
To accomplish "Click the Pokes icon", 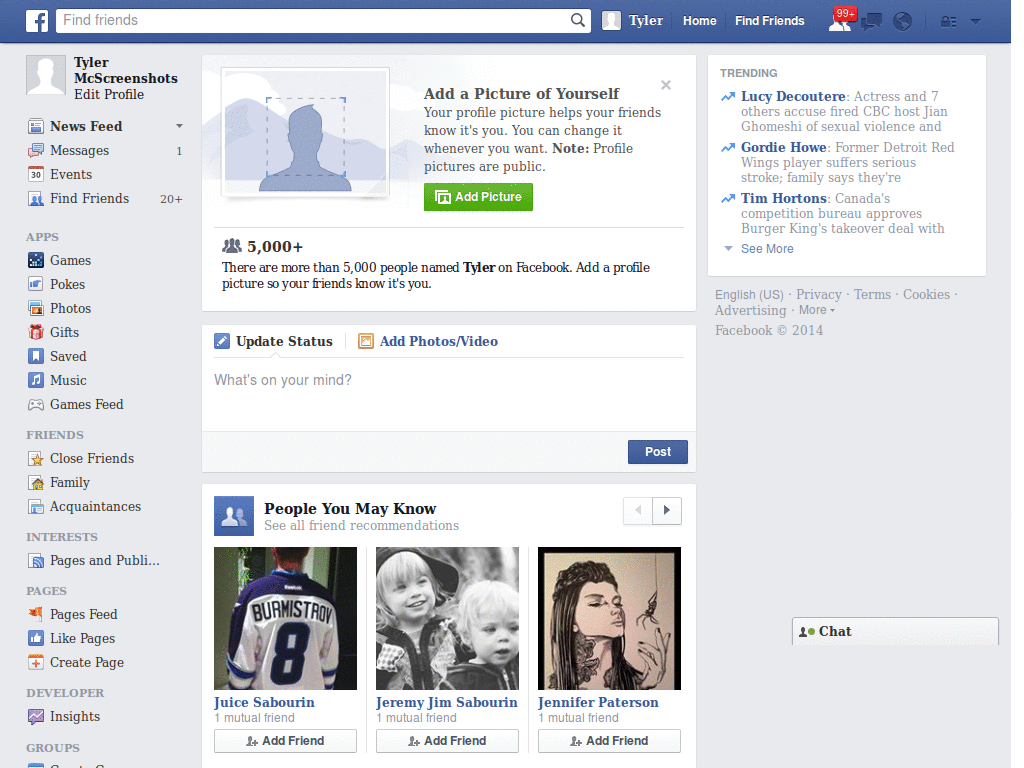I will pos(36,284).
